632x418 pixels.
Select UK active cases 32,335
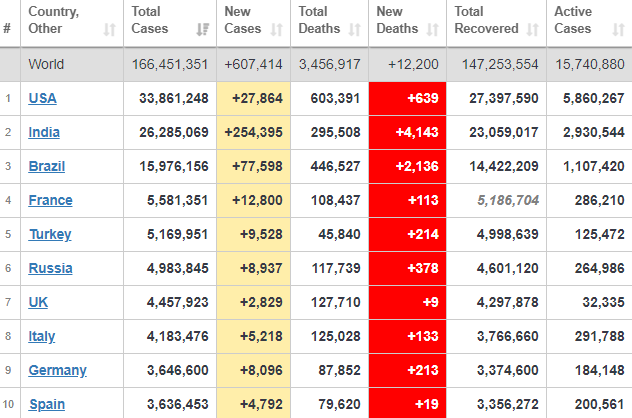coord(603,302)
